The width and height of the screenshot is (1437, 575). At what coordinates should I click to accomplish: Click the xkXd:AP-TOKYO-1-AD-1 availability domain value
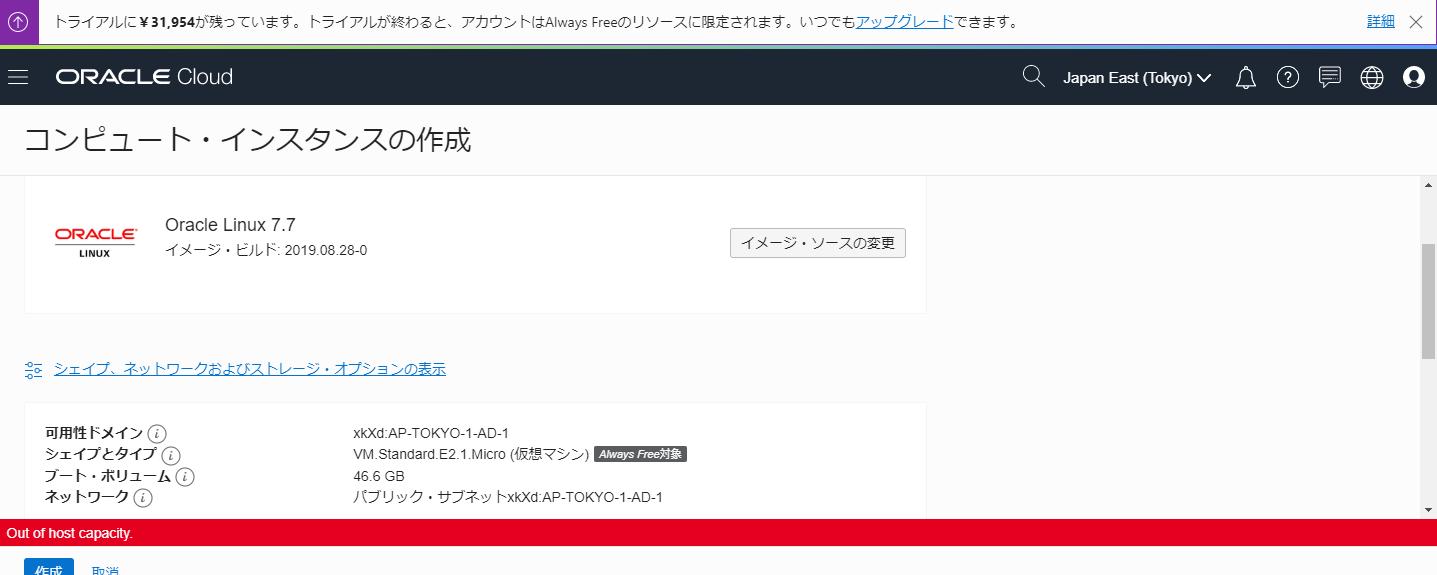pyautogui.click(x=431, y=434)
